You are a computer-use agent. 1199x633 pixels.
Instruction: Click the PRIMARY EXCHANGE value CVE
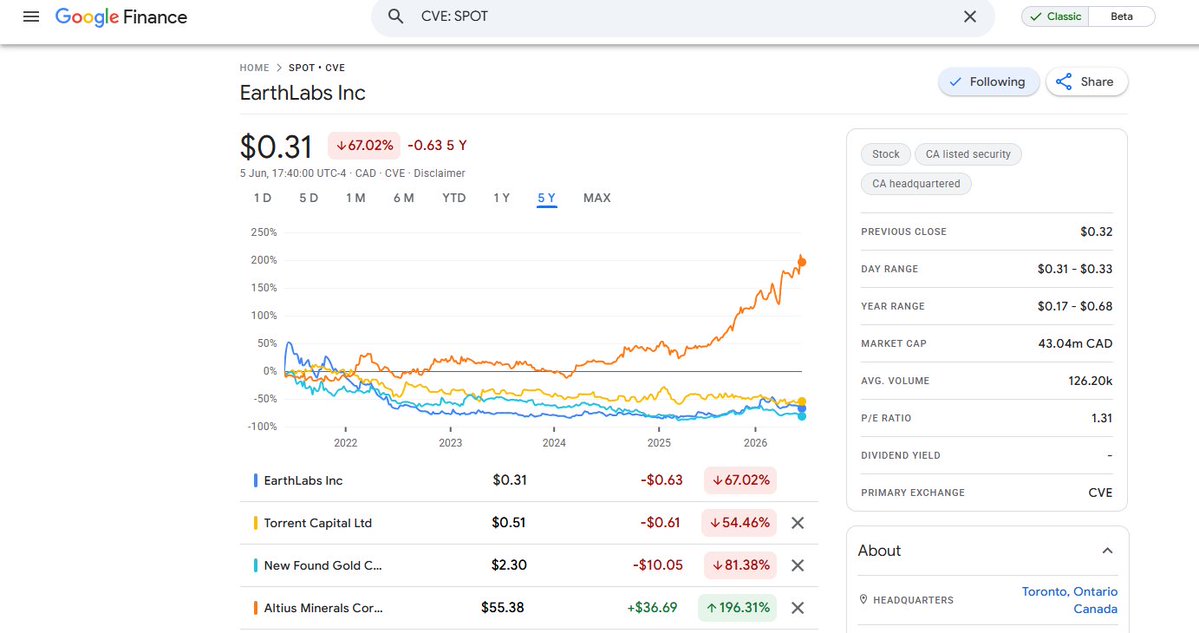point(1100,493)
